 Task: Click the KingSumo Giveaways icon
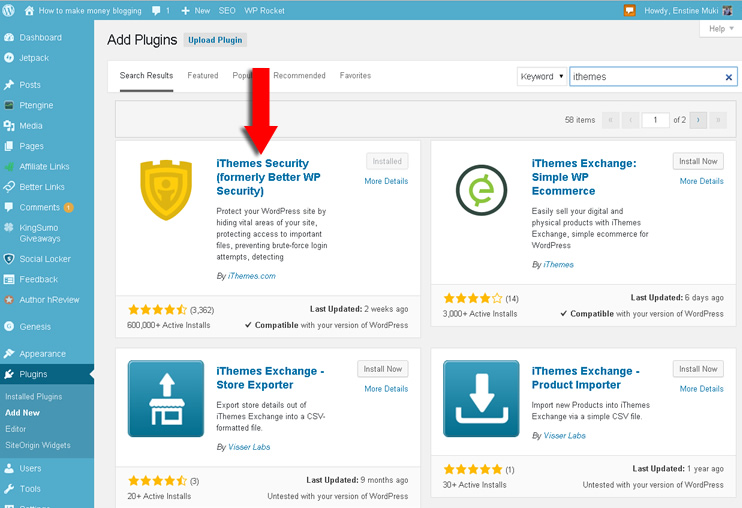tap(9, 228)
